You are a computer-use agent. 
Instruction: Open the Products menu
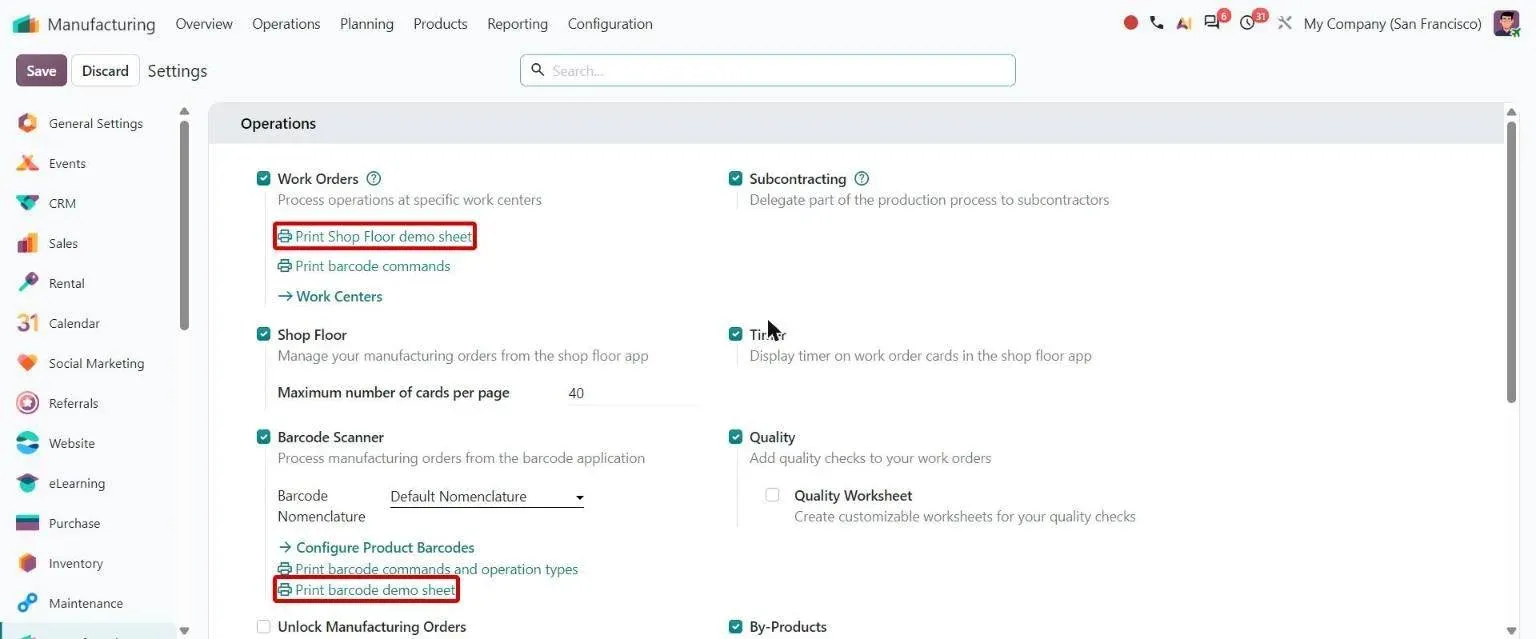(x=440, y=23)
